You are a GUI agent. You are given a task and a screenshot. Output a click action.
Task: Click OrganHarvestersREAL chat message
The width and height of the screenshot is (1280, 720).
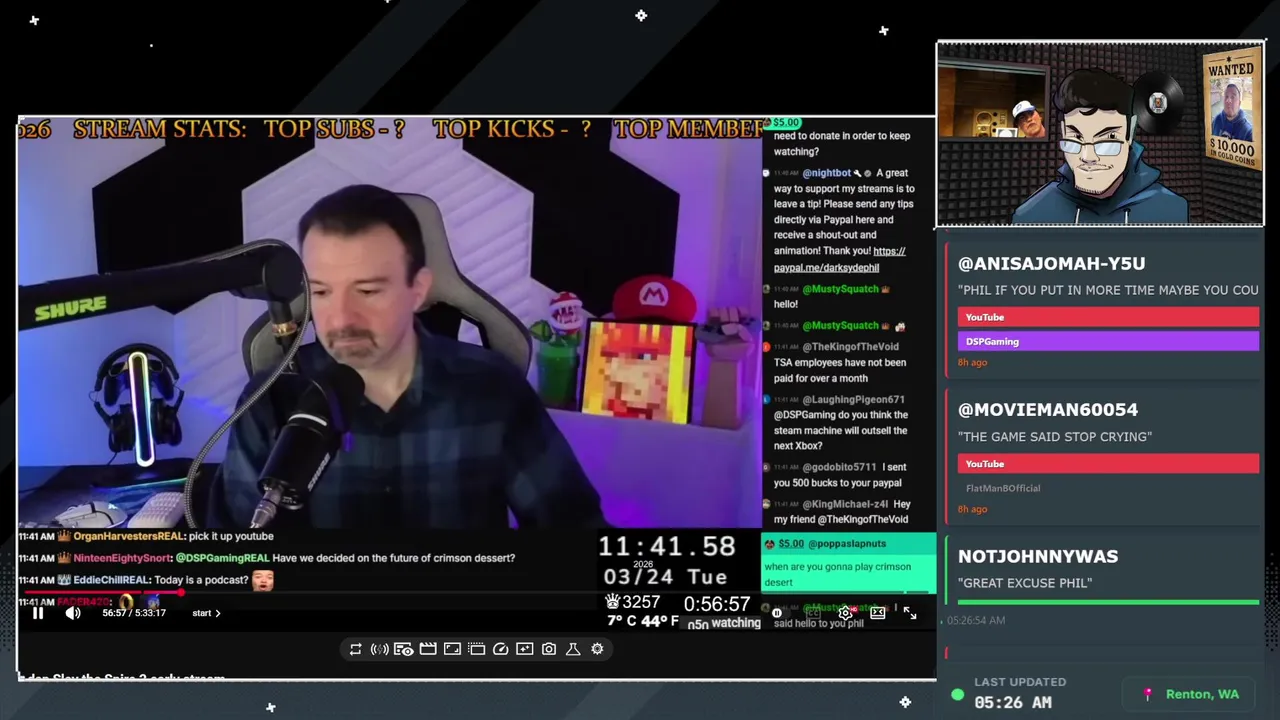(x=146, y=537)
